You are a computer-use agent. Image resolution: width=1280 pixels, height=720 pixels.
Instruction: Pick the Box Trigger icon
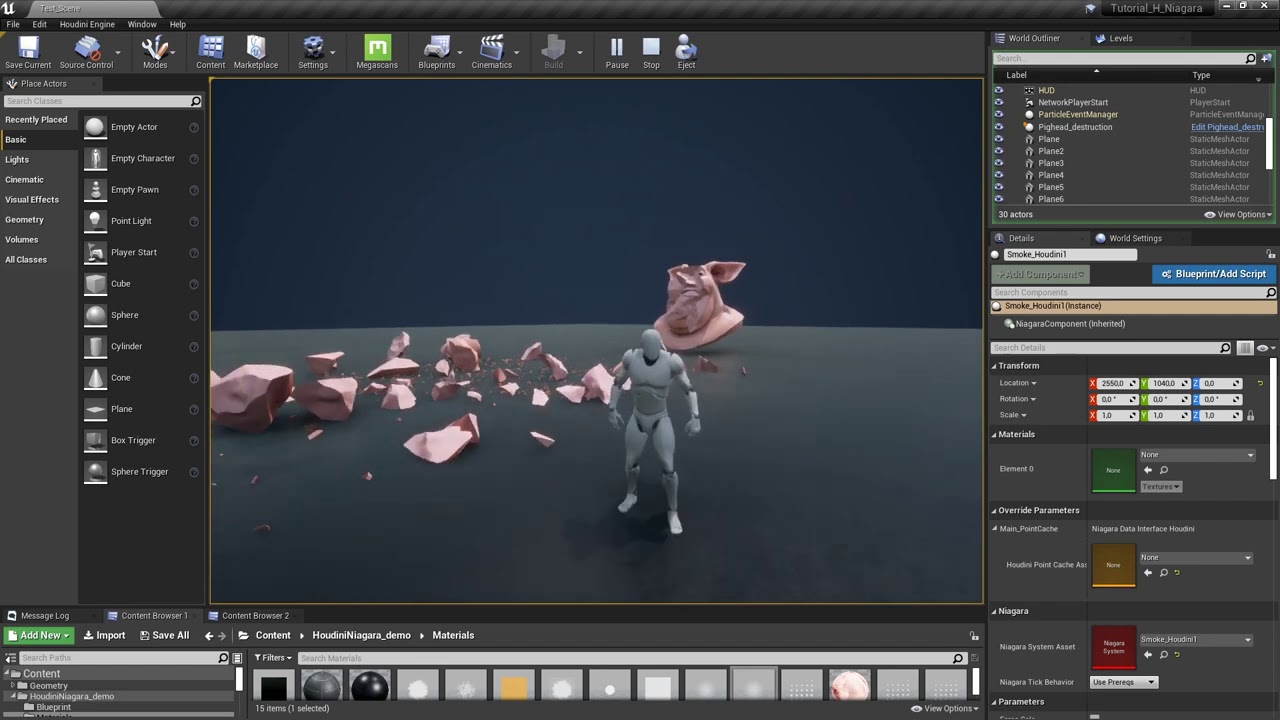[95, 440]
